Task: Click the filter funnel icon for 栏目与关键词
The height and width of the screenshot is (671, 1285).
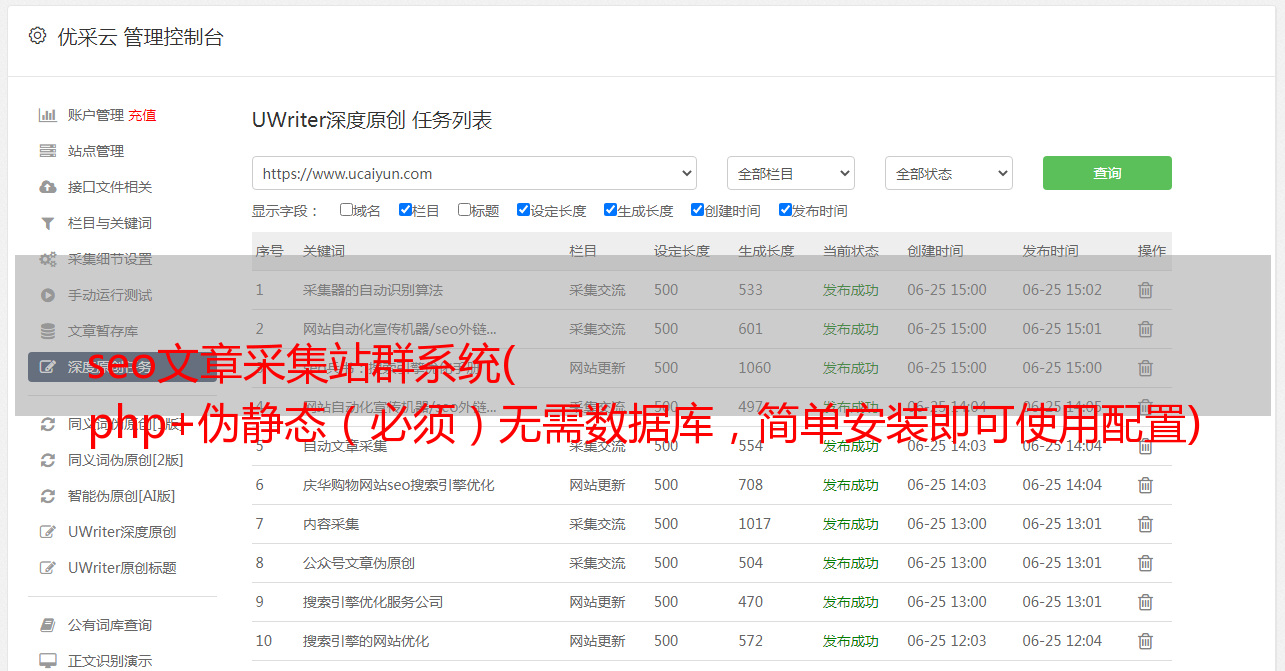Action: pos(47,223)
